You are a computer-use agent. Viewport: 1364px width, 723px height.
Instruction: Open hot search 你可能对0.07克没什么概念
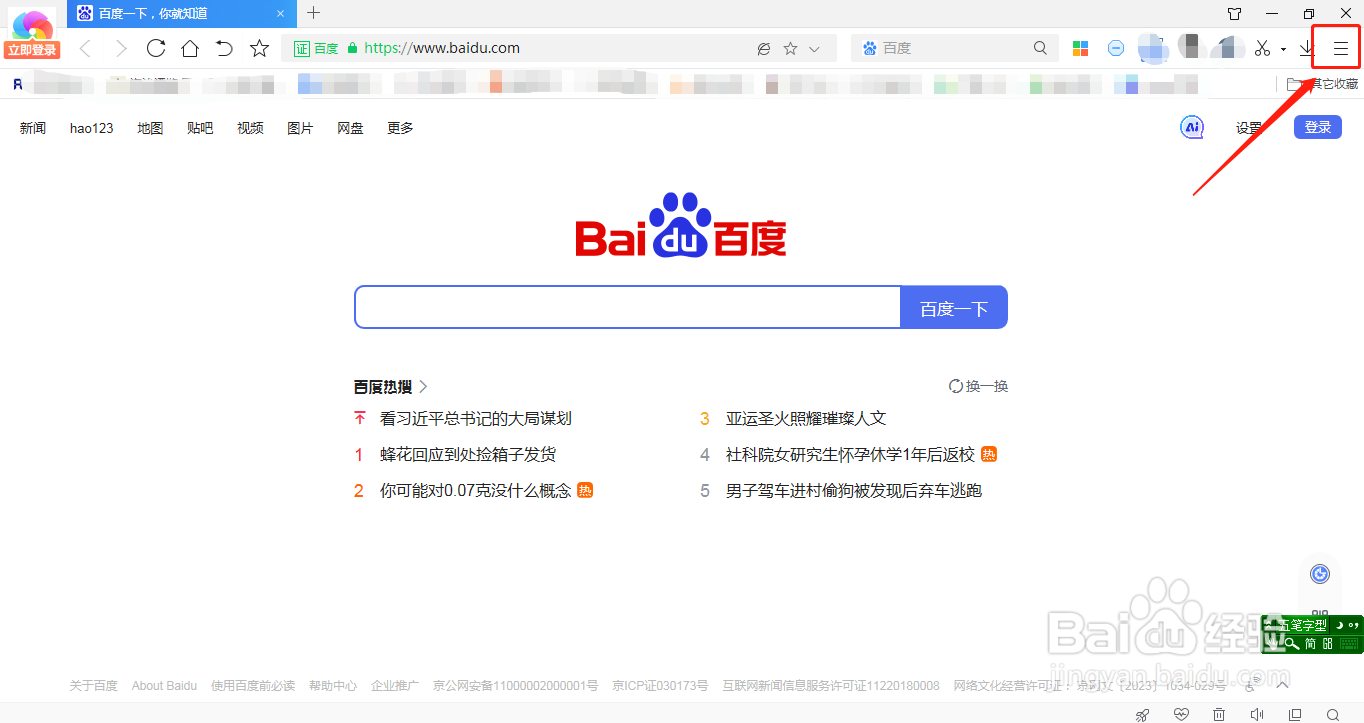tap(475, 490)
